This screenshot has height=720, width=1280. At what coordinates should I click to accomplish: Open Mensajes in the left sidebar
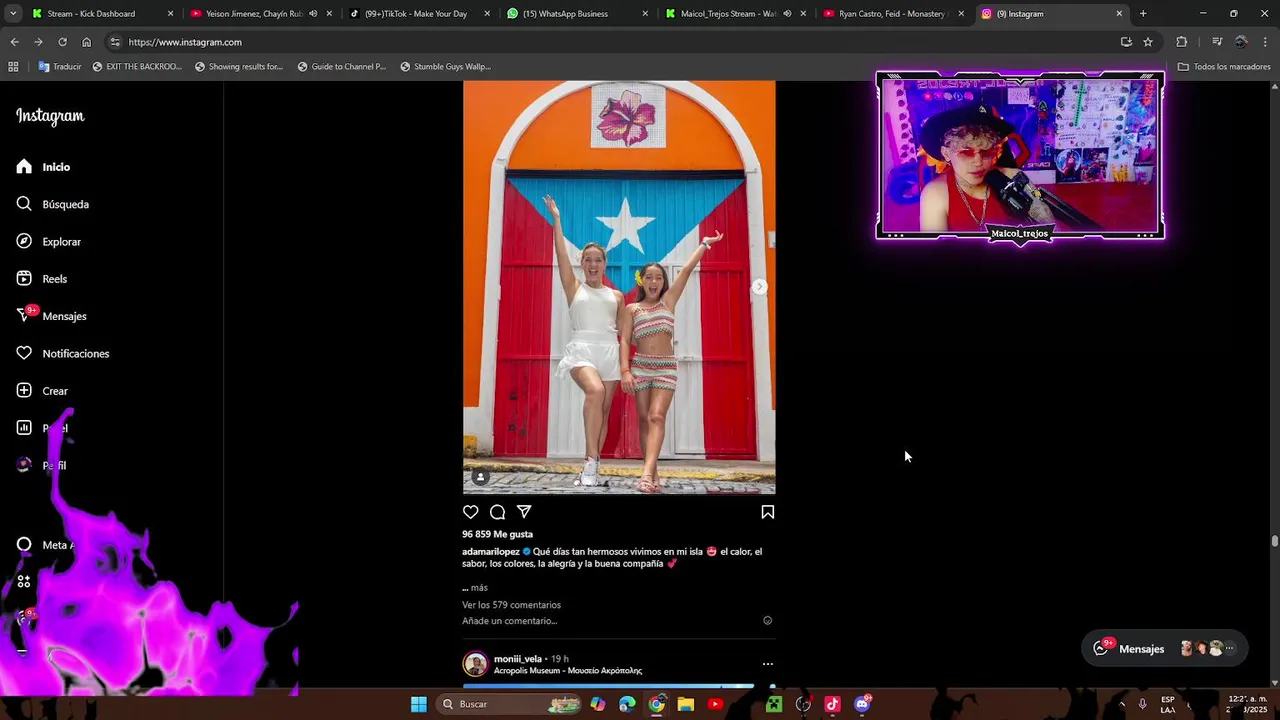pos(52,316)
